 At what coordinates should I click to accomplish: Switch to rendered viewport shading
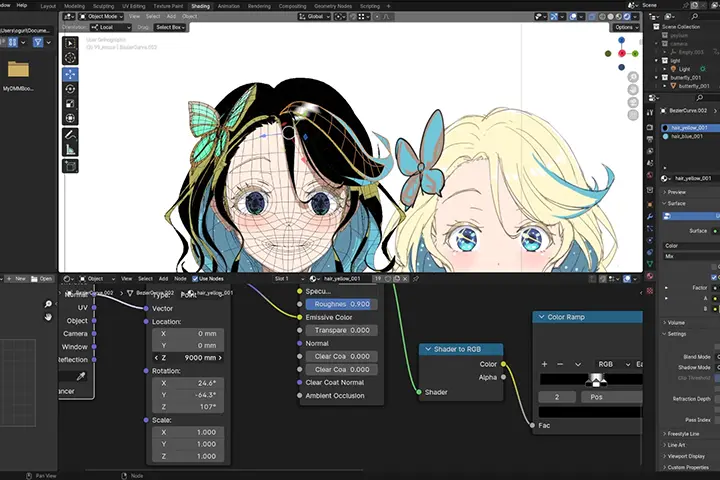(x=627, y=17)
